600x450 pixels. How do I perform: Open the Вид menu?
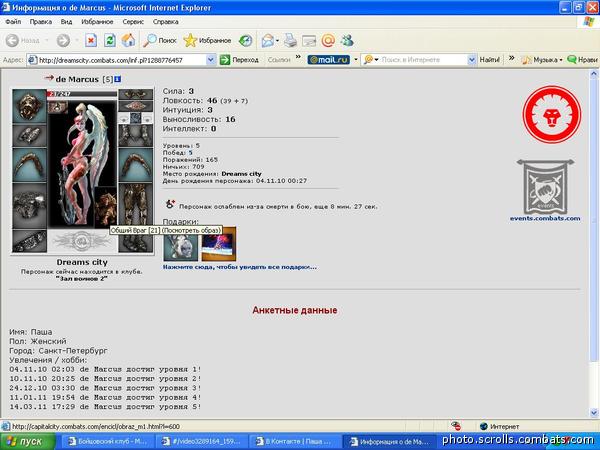point(66,22)
